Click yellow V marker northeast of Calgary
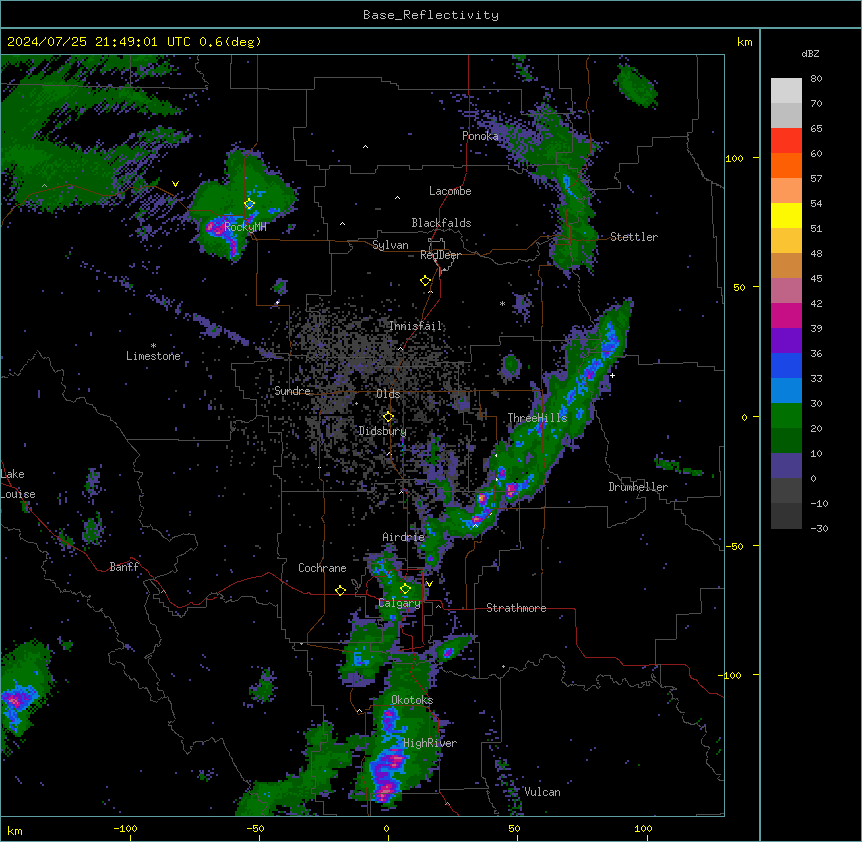This screenshot has height=842, width=862. pos(429,584)
